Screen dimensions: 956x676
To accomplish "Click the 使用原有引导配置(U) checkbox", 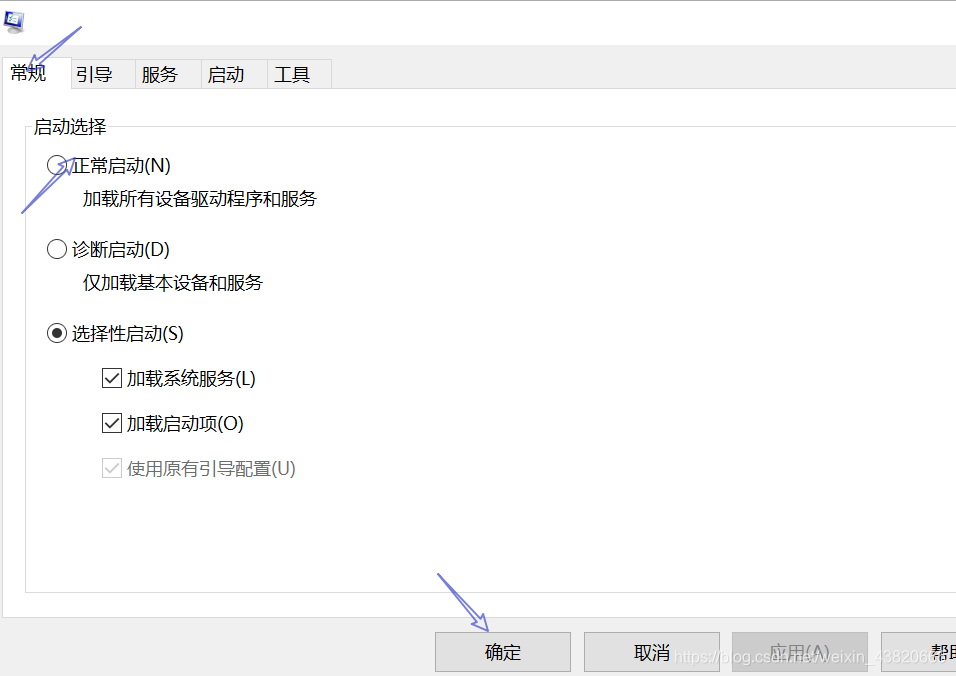I will click(x=112, y=468).
